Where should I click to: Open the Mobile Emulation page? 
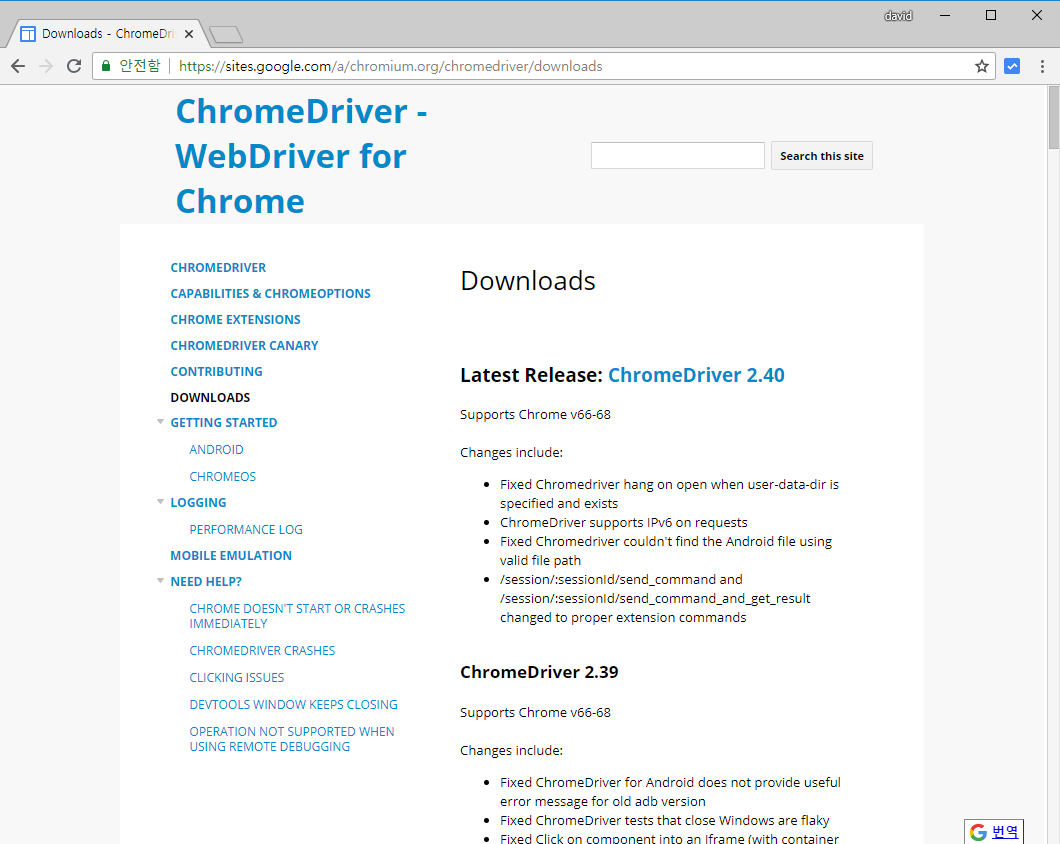point(231,556)
